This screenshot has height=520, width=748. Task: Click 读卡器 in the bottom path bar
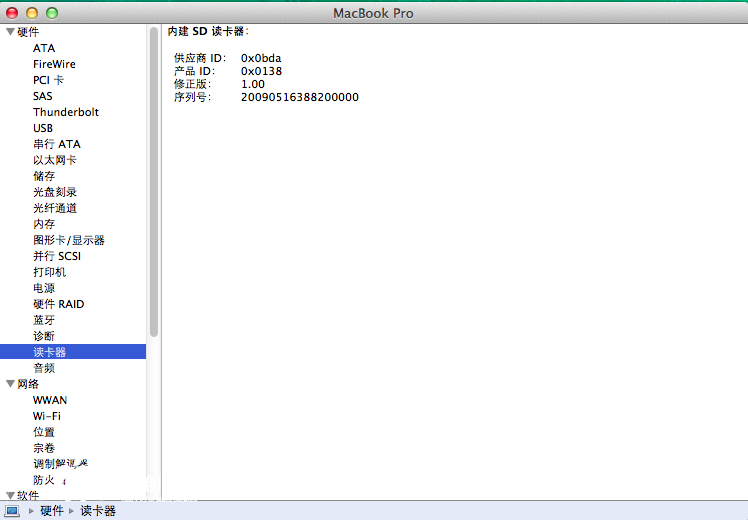click(98, 510)
